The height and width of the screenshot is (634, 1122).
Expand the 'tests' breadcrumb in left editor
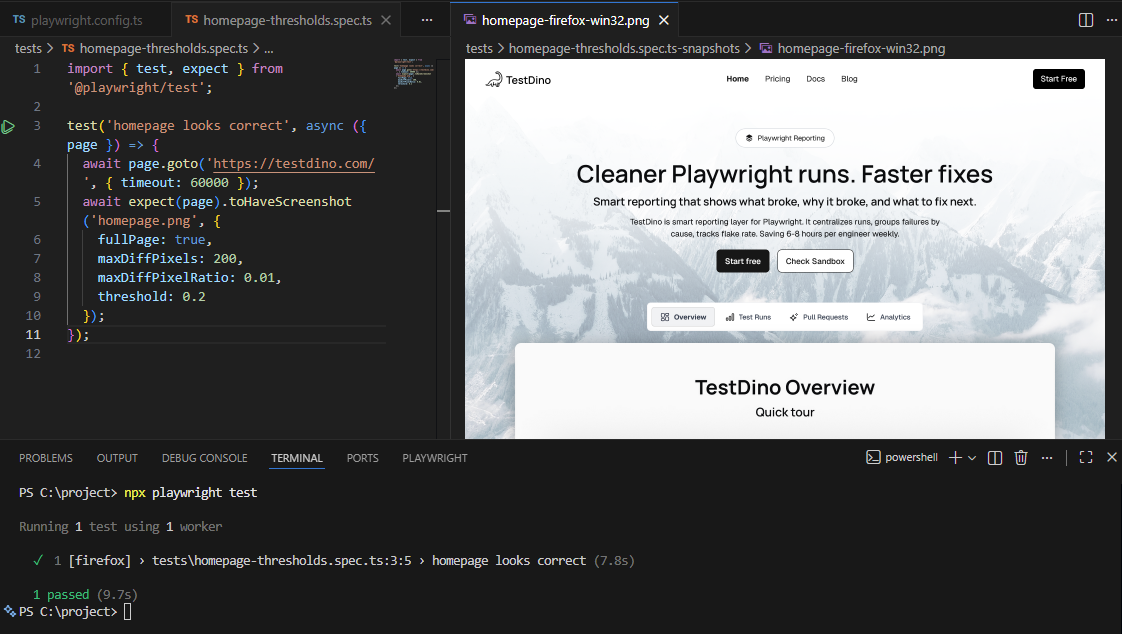click(x=28, y=47)
